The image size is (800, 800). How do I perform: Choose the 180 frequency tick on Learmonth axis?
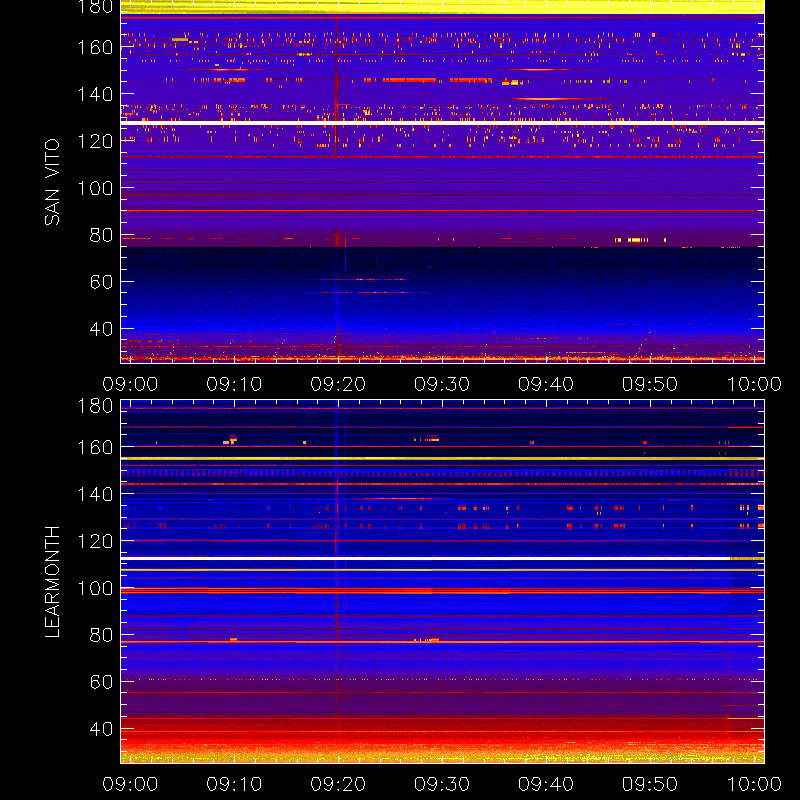95,406
